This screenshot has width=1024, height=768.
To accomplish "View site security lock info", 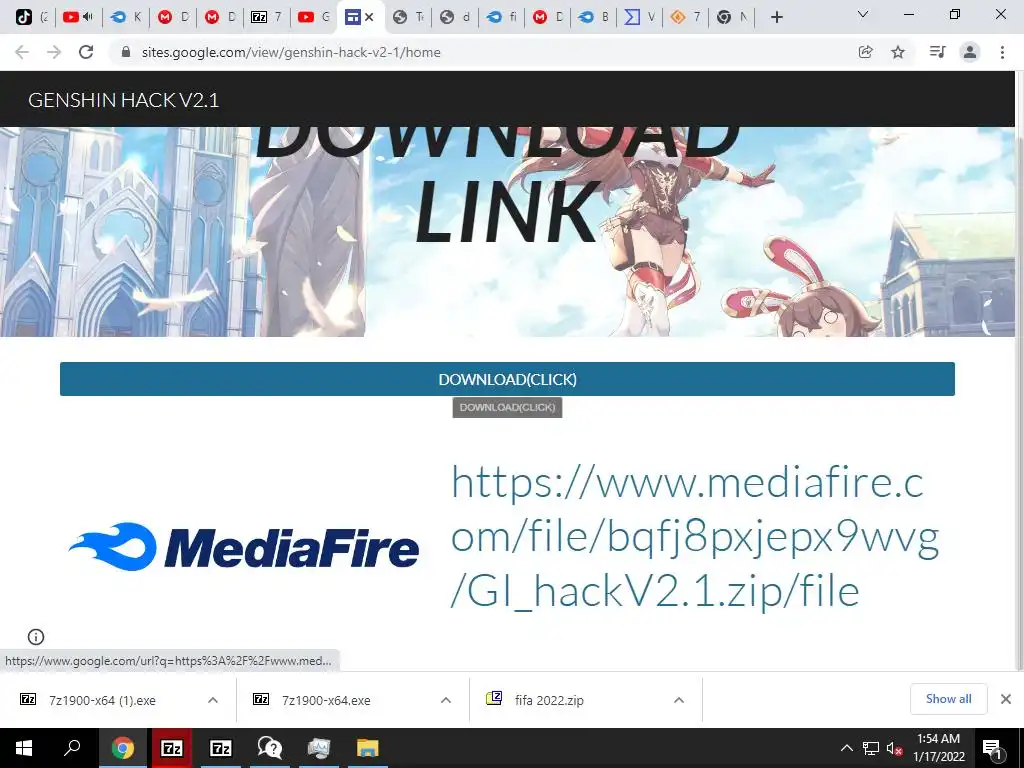I will [127, 52].
